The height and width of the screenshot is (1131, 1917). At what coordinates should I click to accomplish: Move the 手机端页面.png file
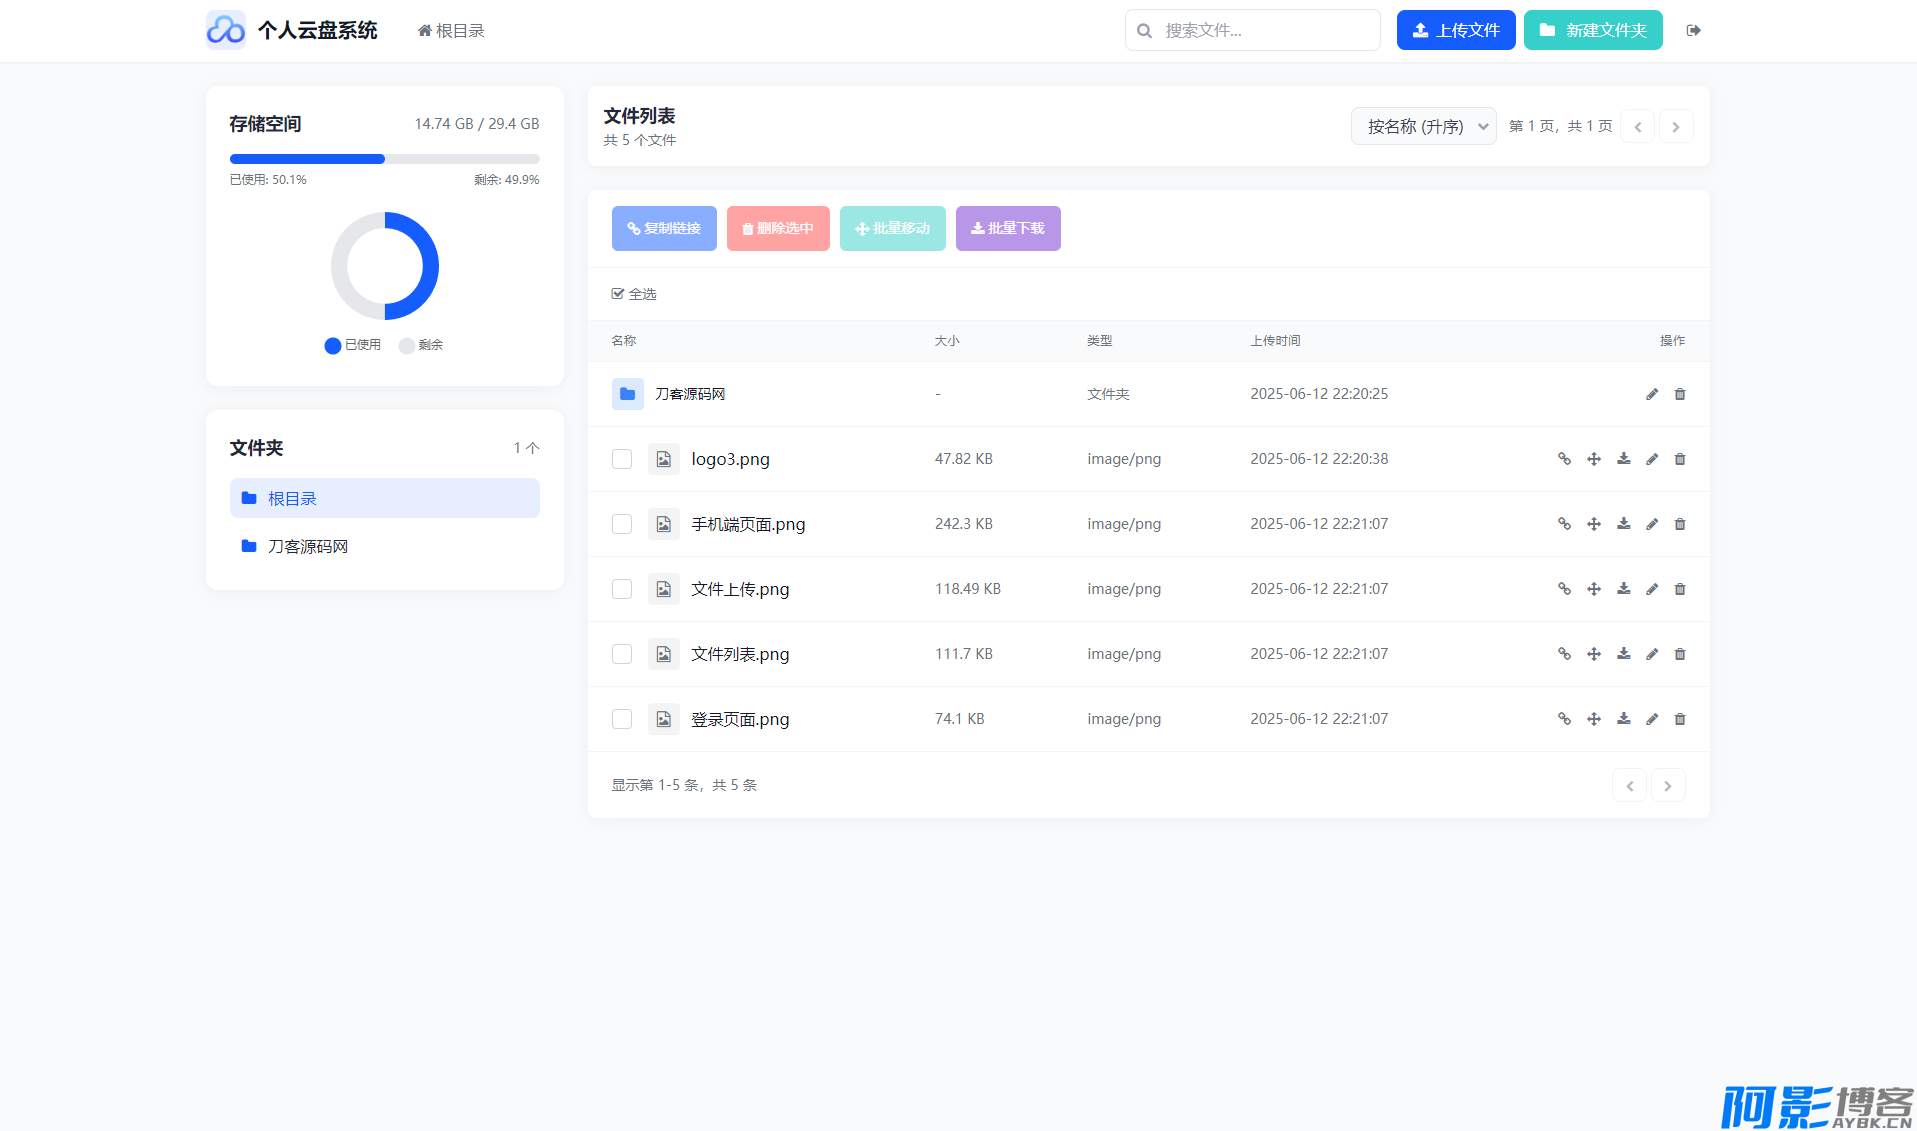coord(1594,524)
